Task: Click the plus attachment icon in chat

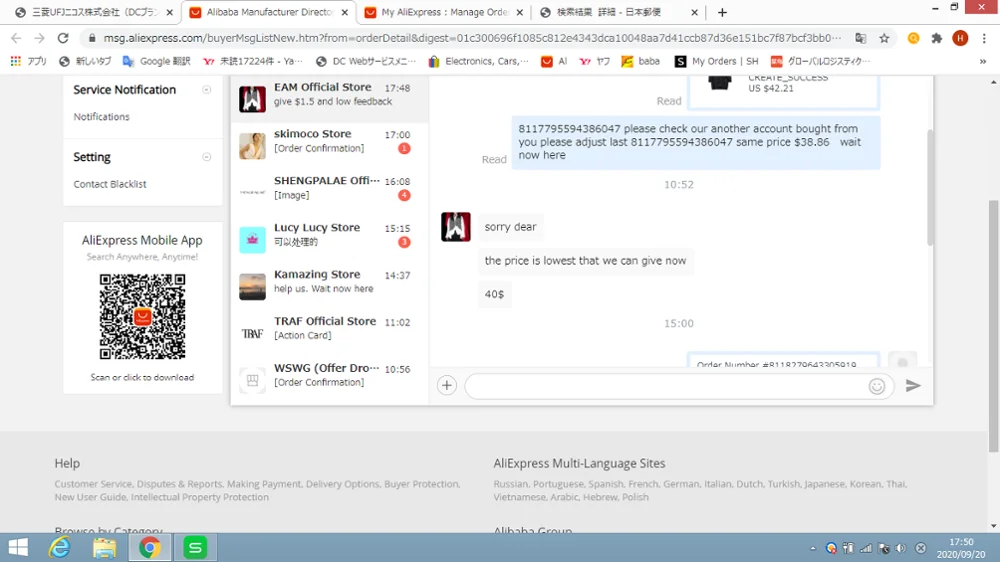Action: pyautogui.click(x=446, y=385)
